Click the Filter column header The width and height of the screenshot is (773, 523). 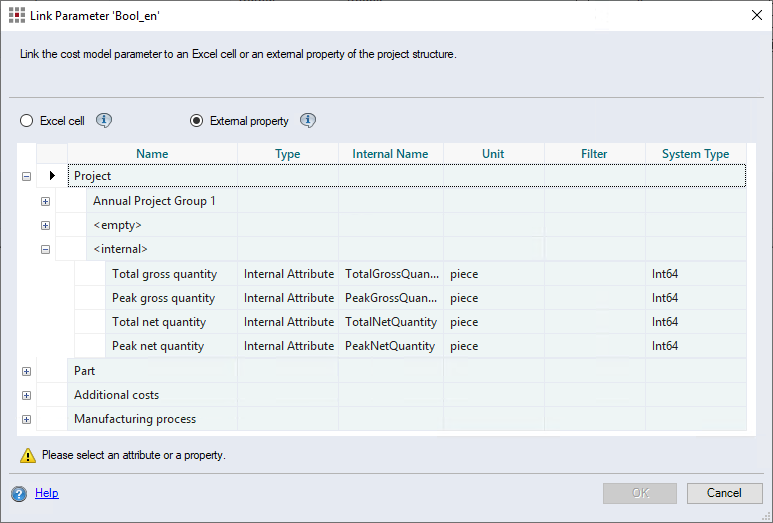(594, 154)
